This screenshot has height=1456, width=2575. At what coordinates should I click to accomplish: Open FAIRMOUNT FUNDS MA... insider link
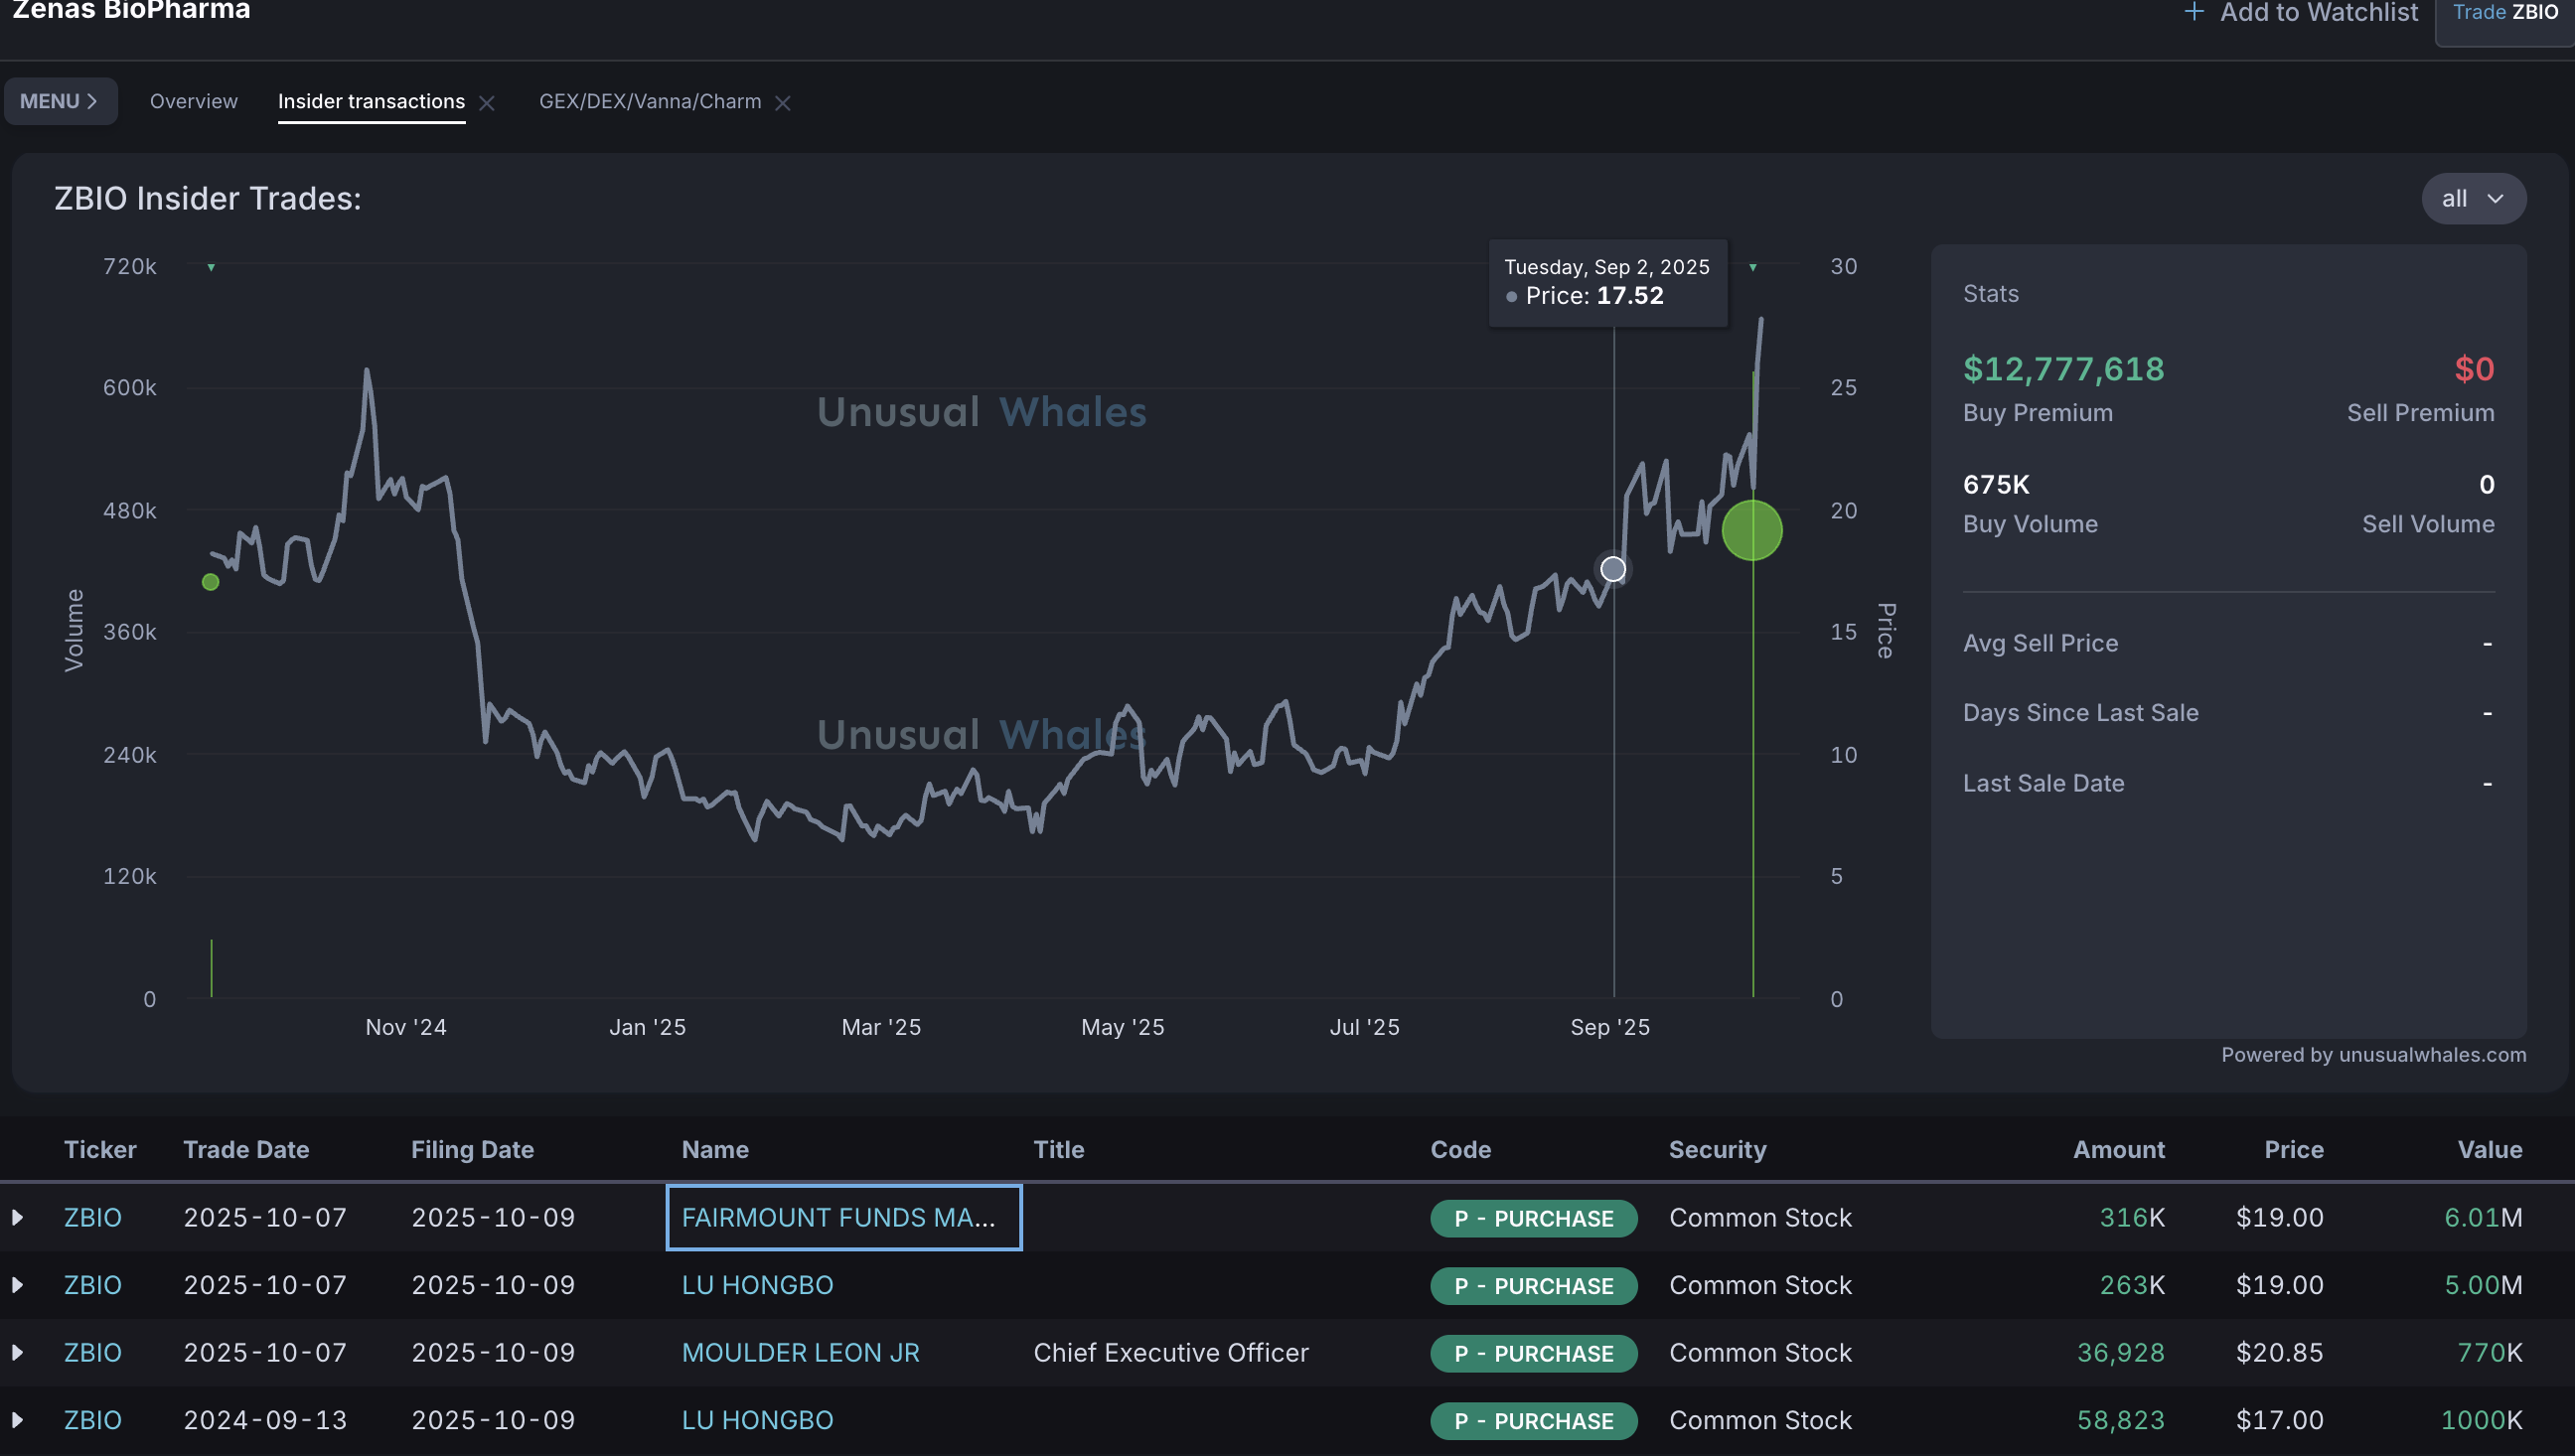click(x=838, y=1217)
